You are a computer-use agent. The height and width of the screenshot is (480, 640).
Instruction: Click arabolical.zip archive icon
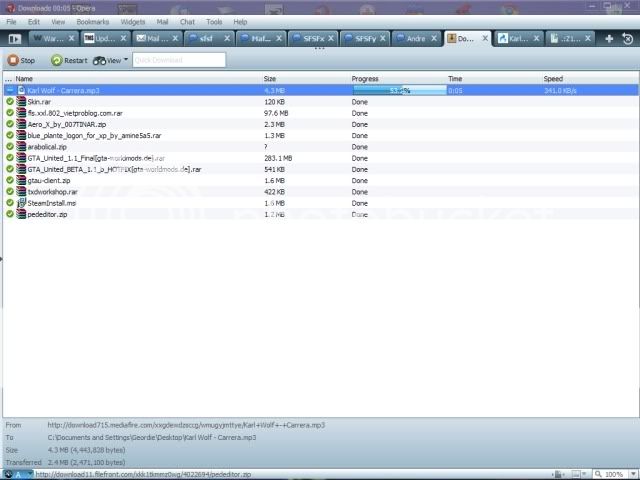[21, 147]
